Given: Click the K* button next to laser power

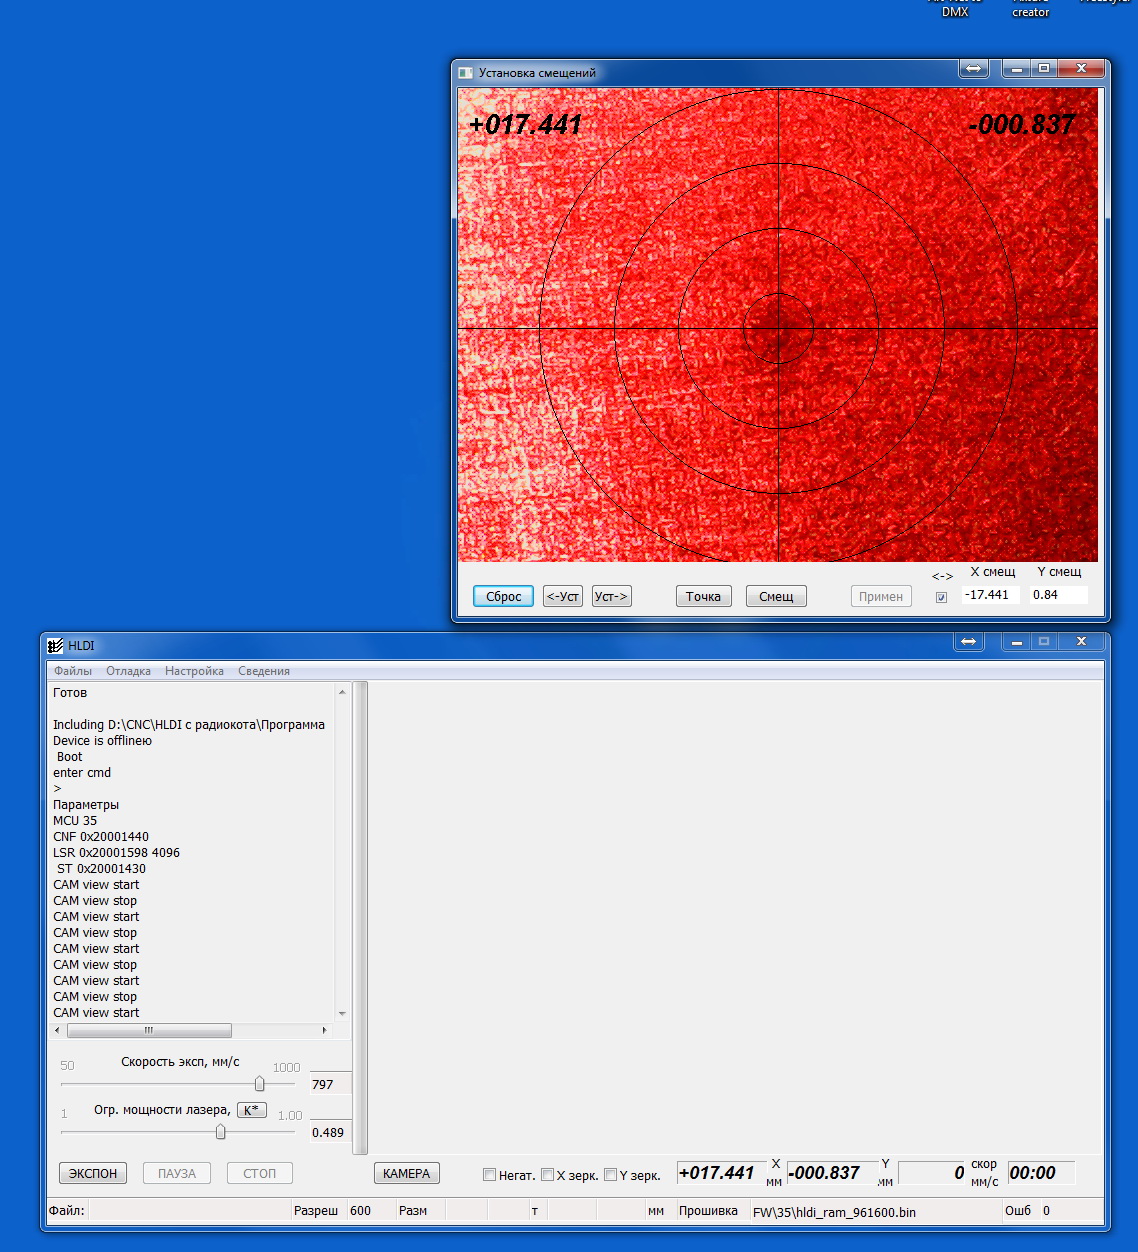Looking at the screenshot, I should [251, 1110].
